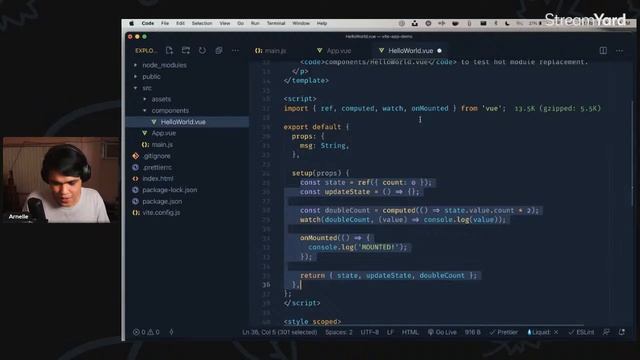This screenshot has width=640, height=360.
Task: Open errors and warnings count in status bar
Action: pos(146,332)
